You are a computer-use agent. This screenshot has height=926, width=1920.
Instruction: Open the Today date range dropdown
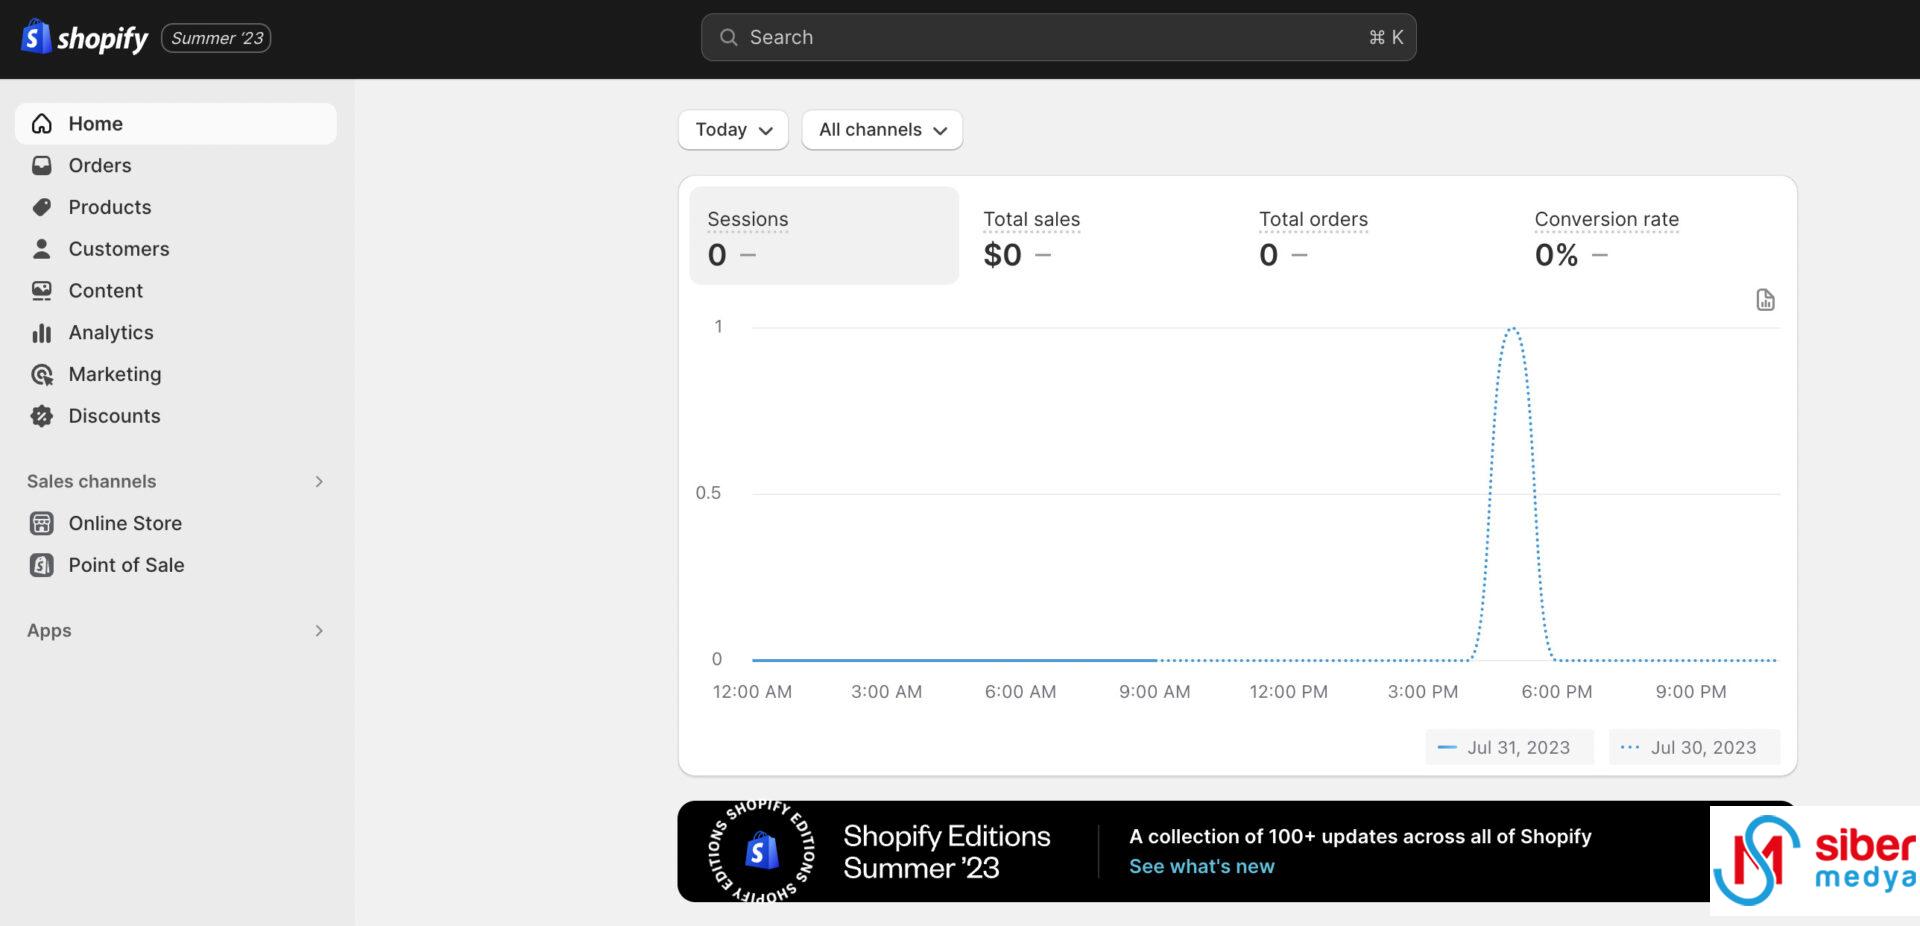tap(733, 130)
